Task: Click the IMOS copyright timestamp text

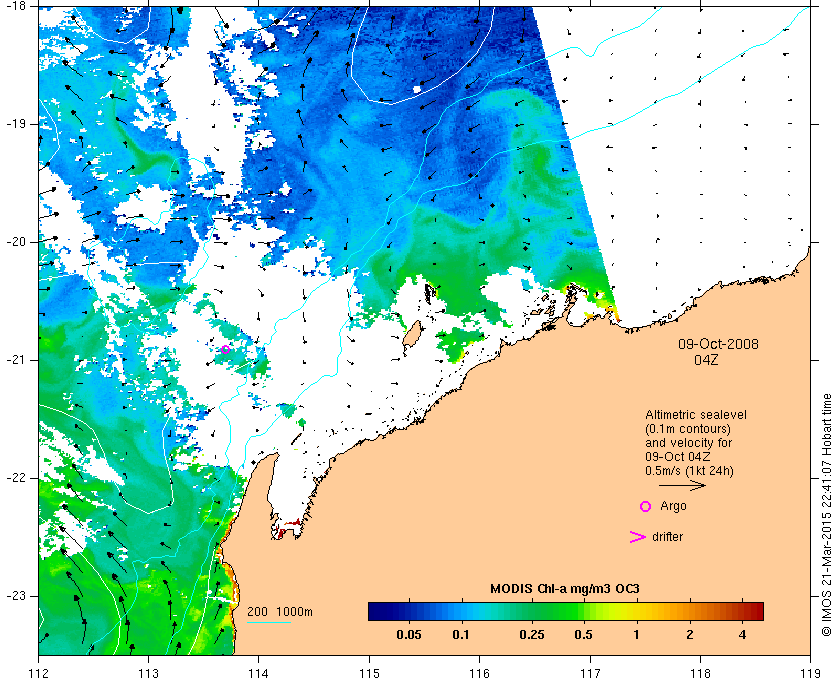Action: coord(827,515)
